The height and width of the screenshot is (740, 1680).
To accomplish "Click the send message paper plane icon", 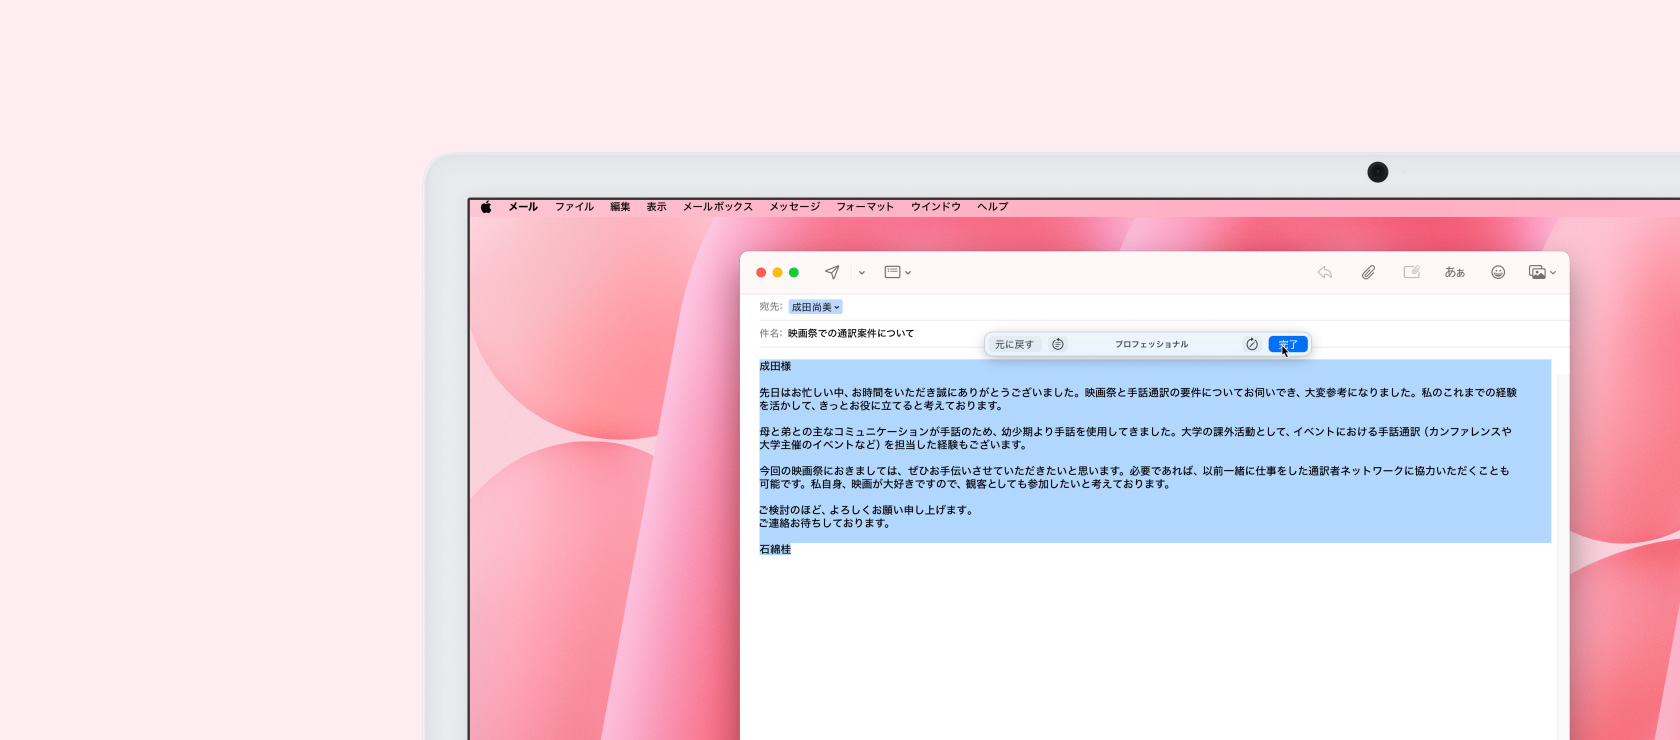I will [x=831, y=272].
